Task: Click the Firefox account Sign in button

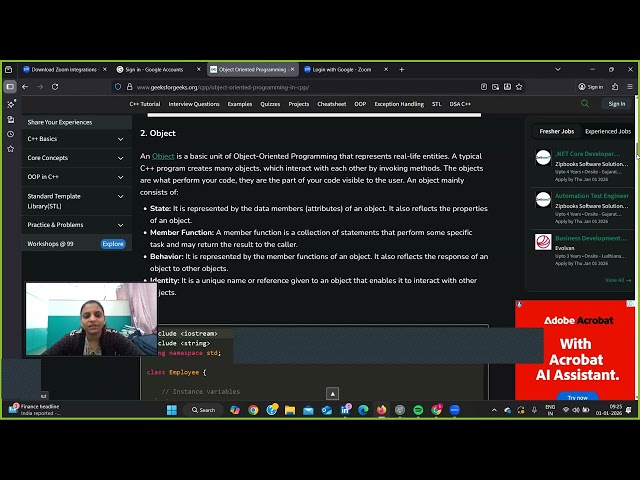Action: tap(591, 87)
